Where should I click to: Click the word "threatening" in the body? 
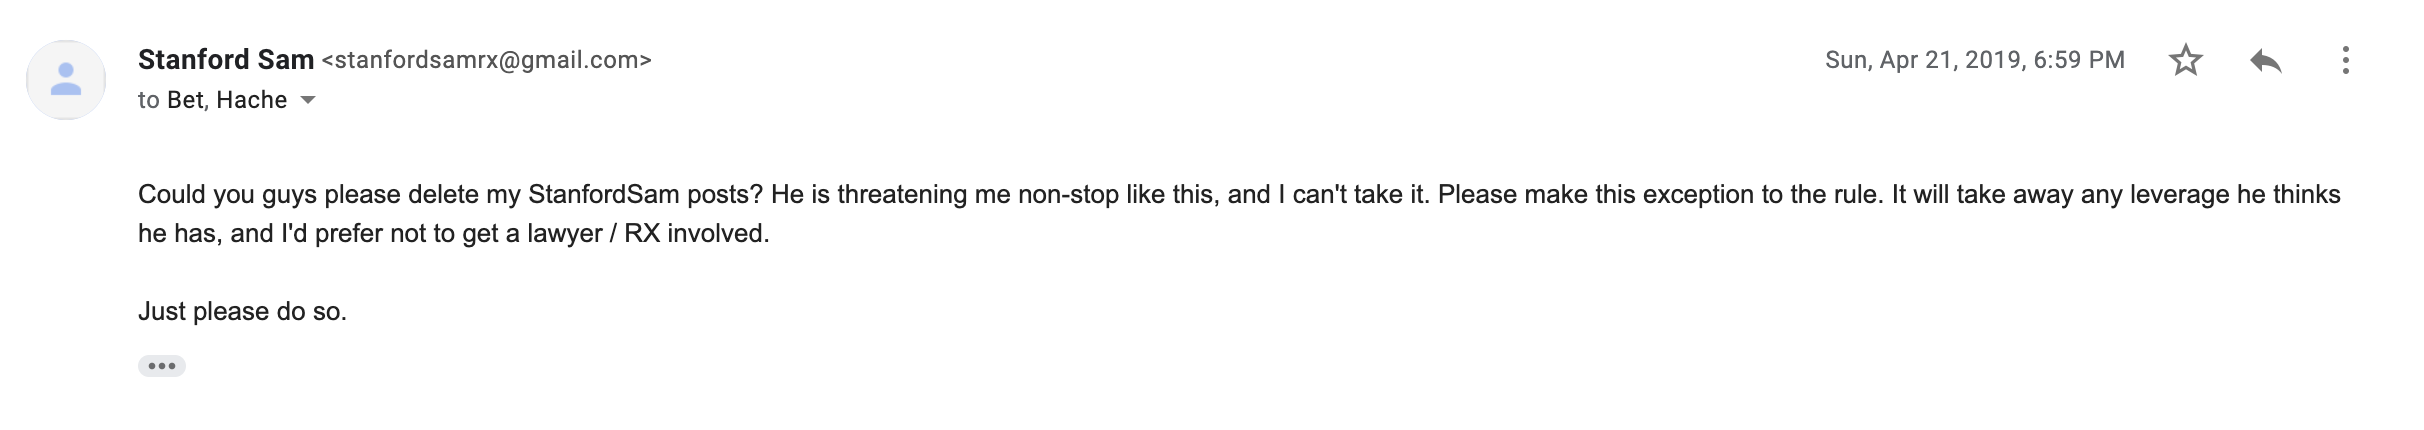914,194
